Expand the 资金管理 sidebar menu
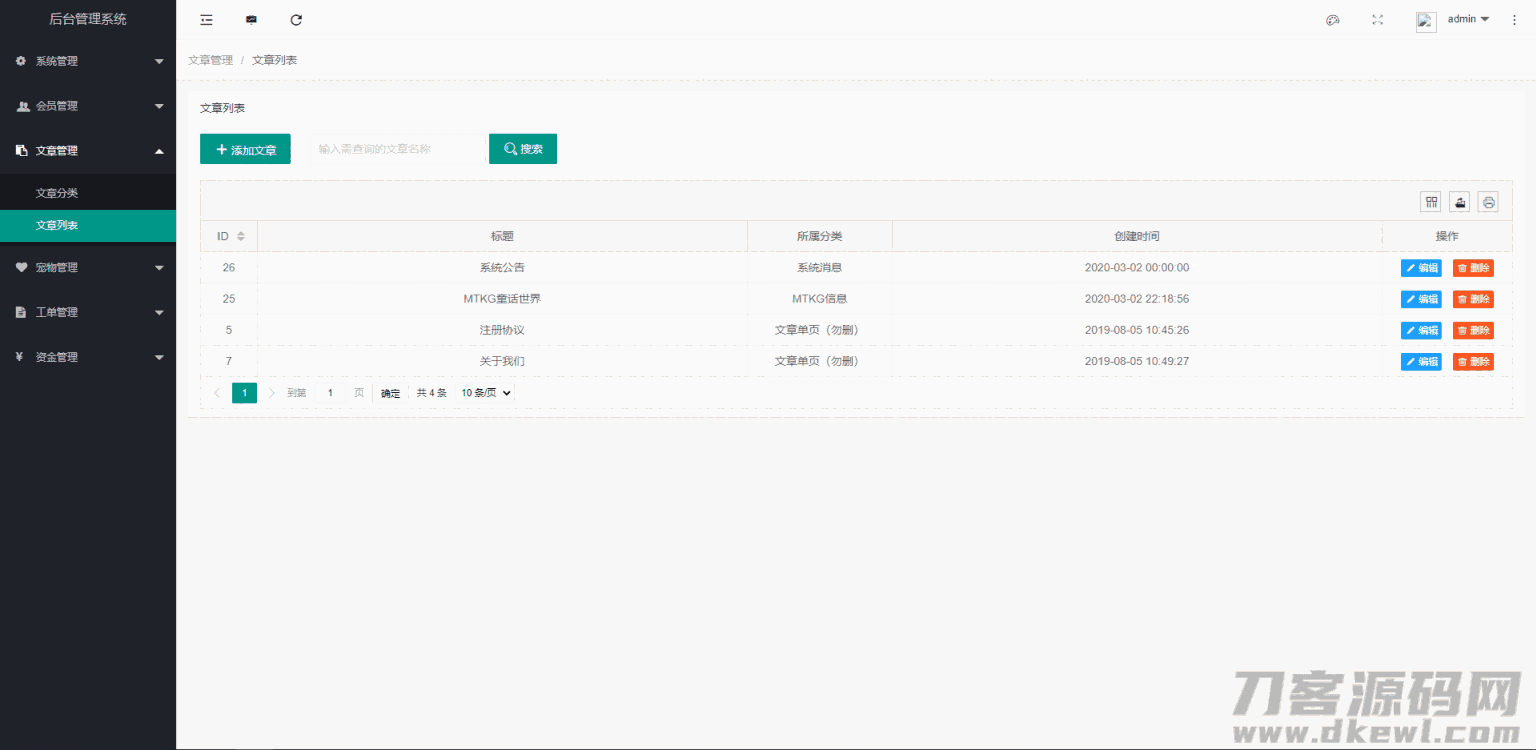1536x750 pixels. pos(88,357)
